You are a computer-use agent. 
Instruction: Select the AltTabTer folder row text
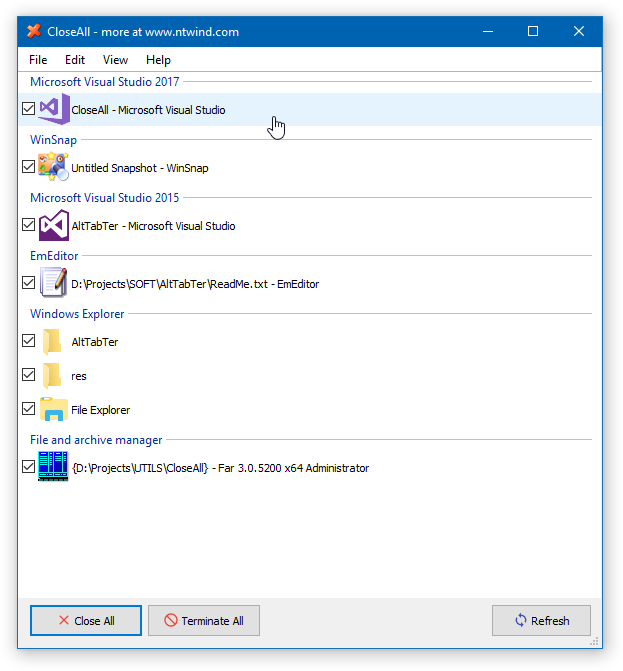pos(95,342)
